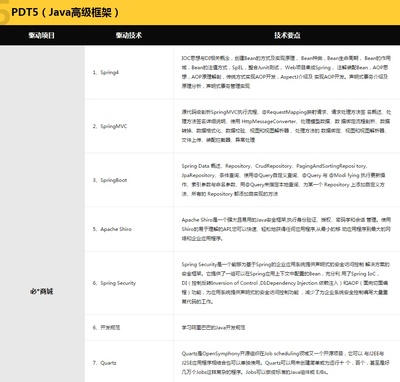Viewport: 400px width, 382px height.
Task: Click the Spring Security description paragraph
Action: (286, 283)
